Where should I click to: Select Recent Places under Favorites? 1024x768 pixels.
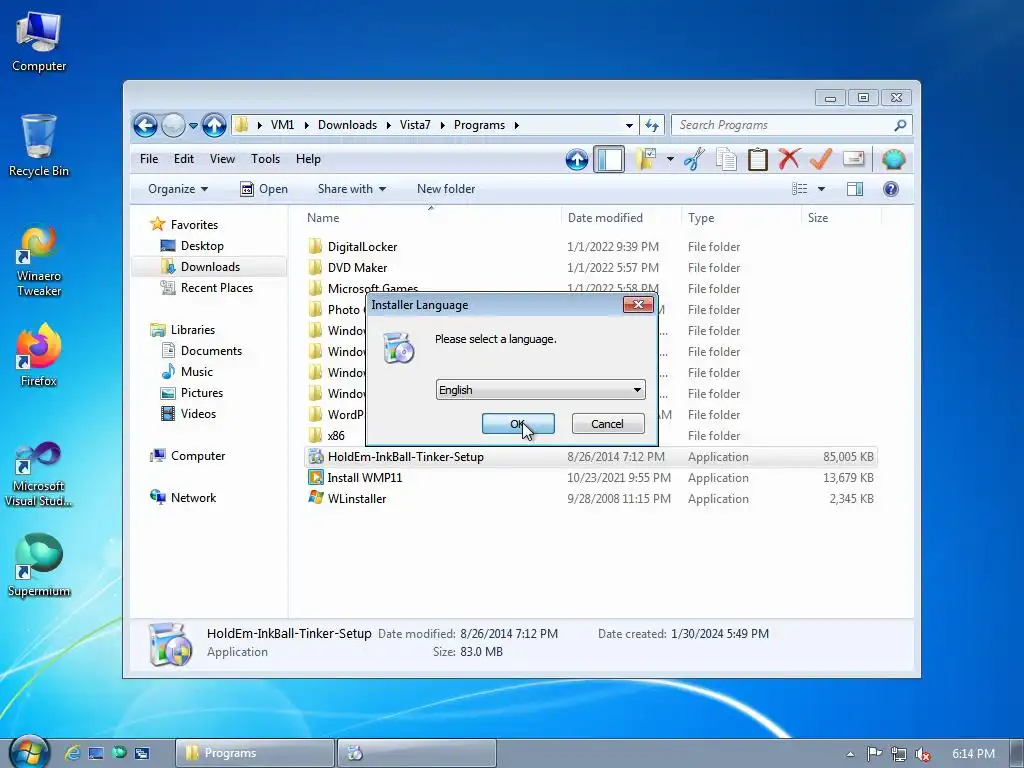pyautogui.click(x=216, y=287)
